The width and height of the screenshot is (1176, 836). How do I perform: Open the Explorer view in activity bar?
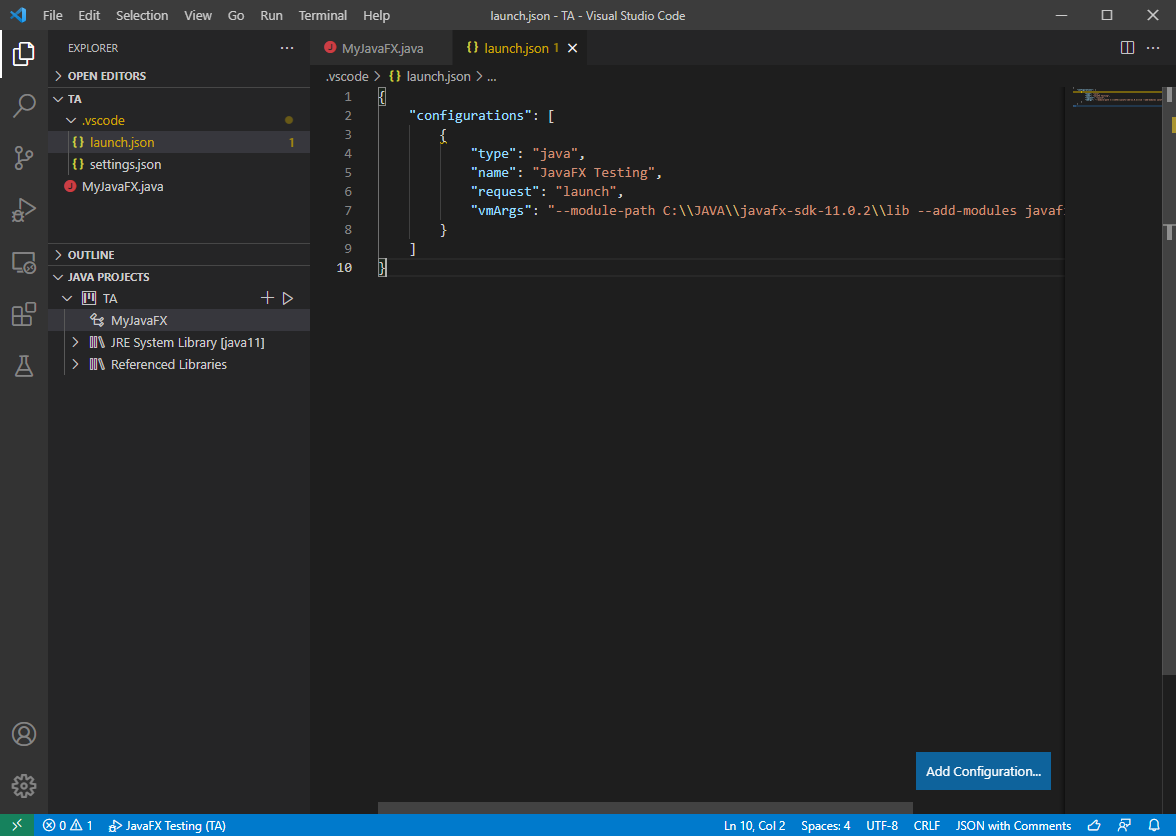[23, 54]
